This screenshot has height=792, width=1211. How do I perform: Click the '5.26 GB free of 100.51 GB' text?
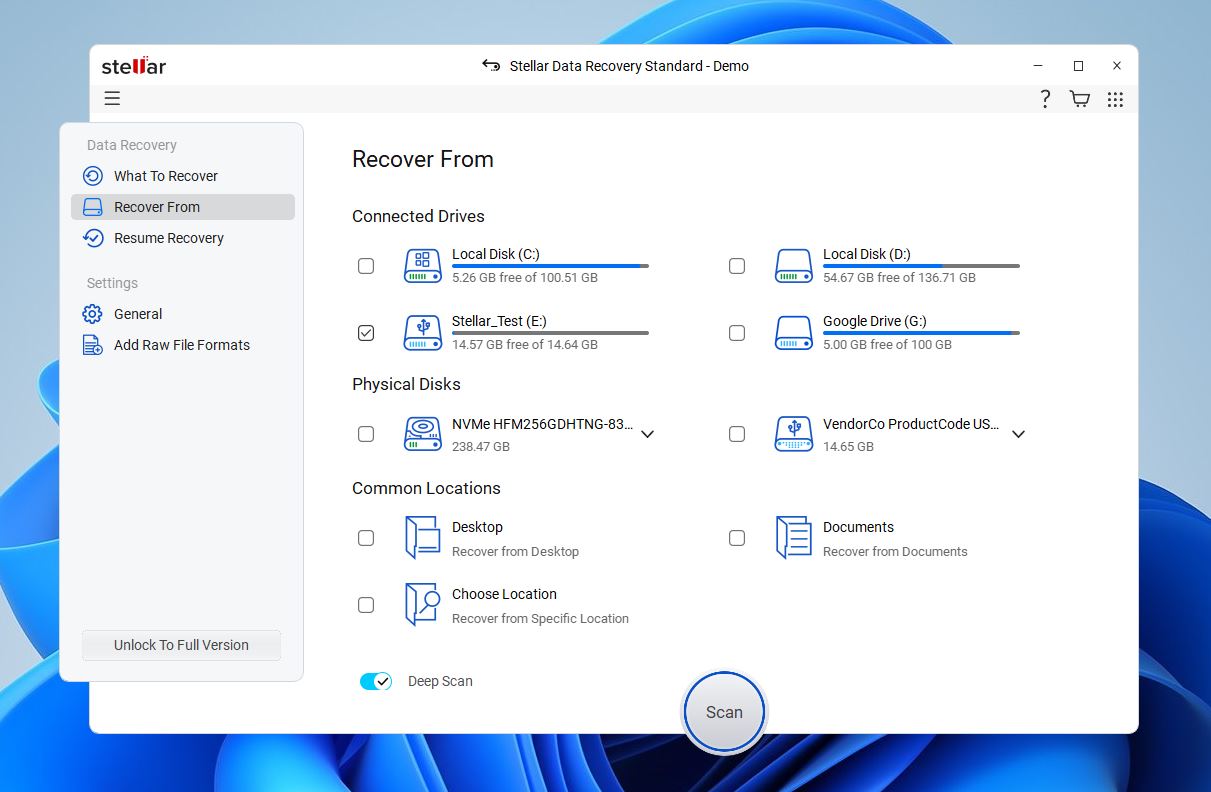point(525,278)
